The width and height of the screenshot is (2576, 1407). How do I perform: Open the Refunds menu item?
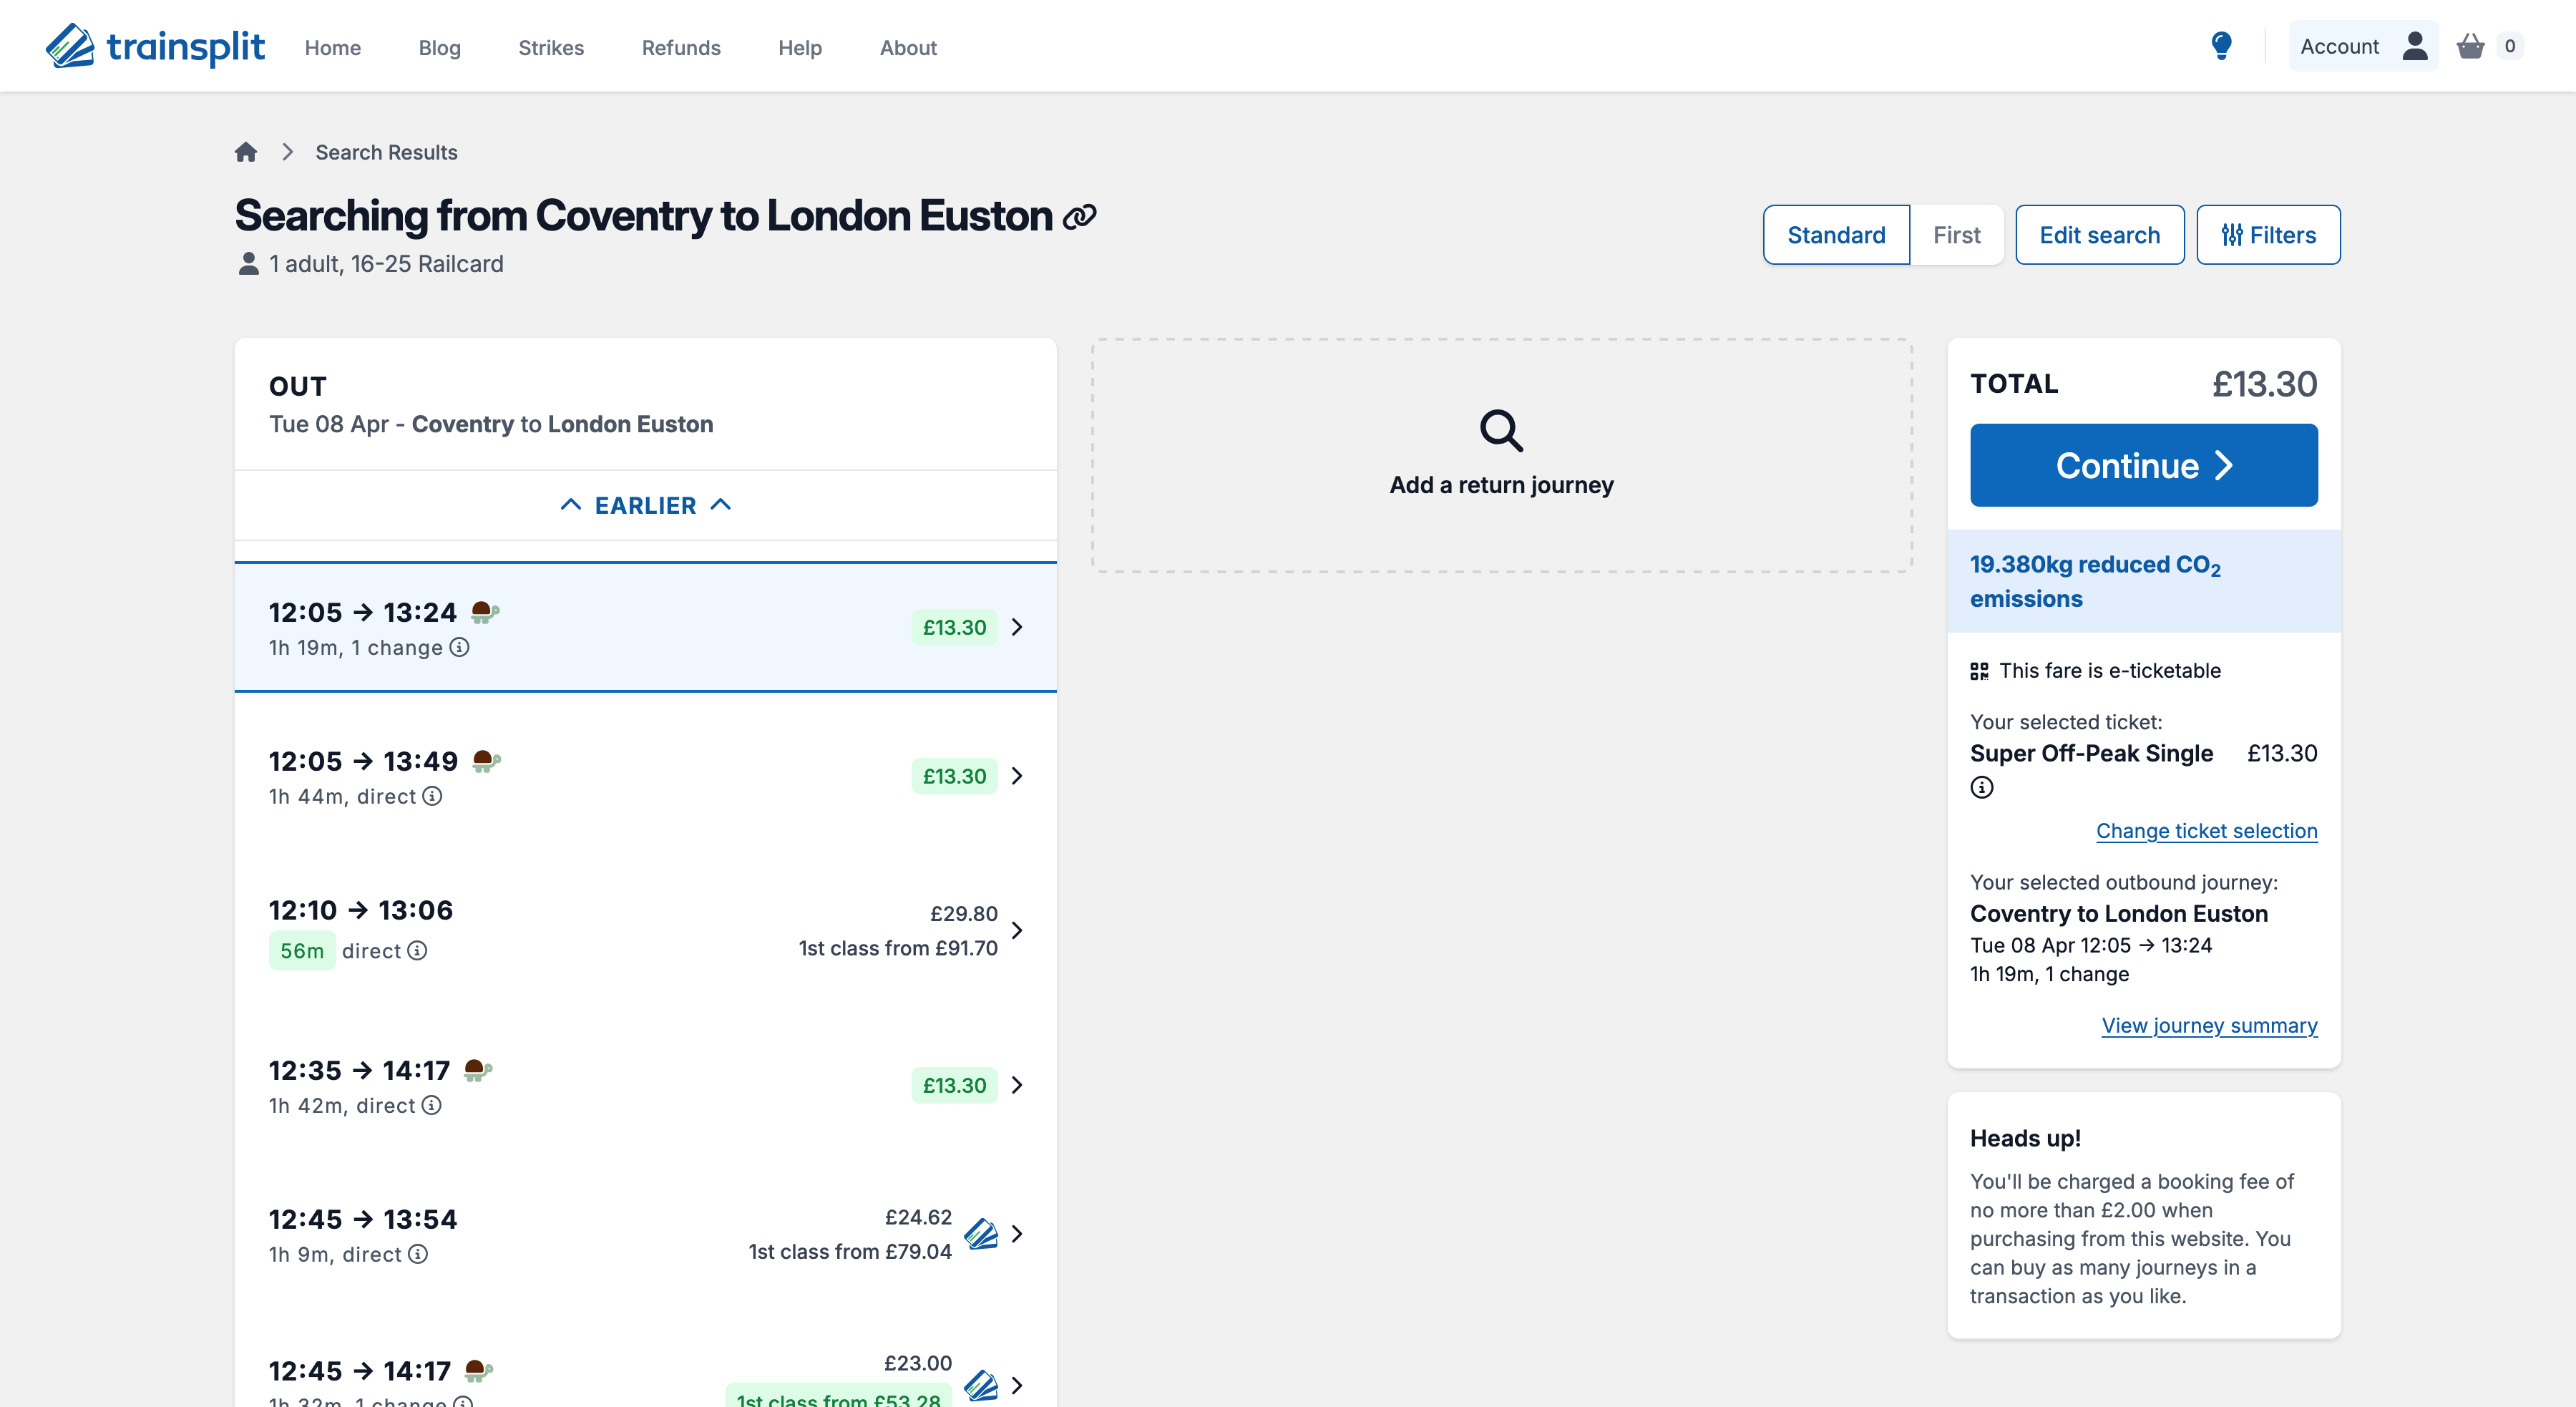click(680, 48)
